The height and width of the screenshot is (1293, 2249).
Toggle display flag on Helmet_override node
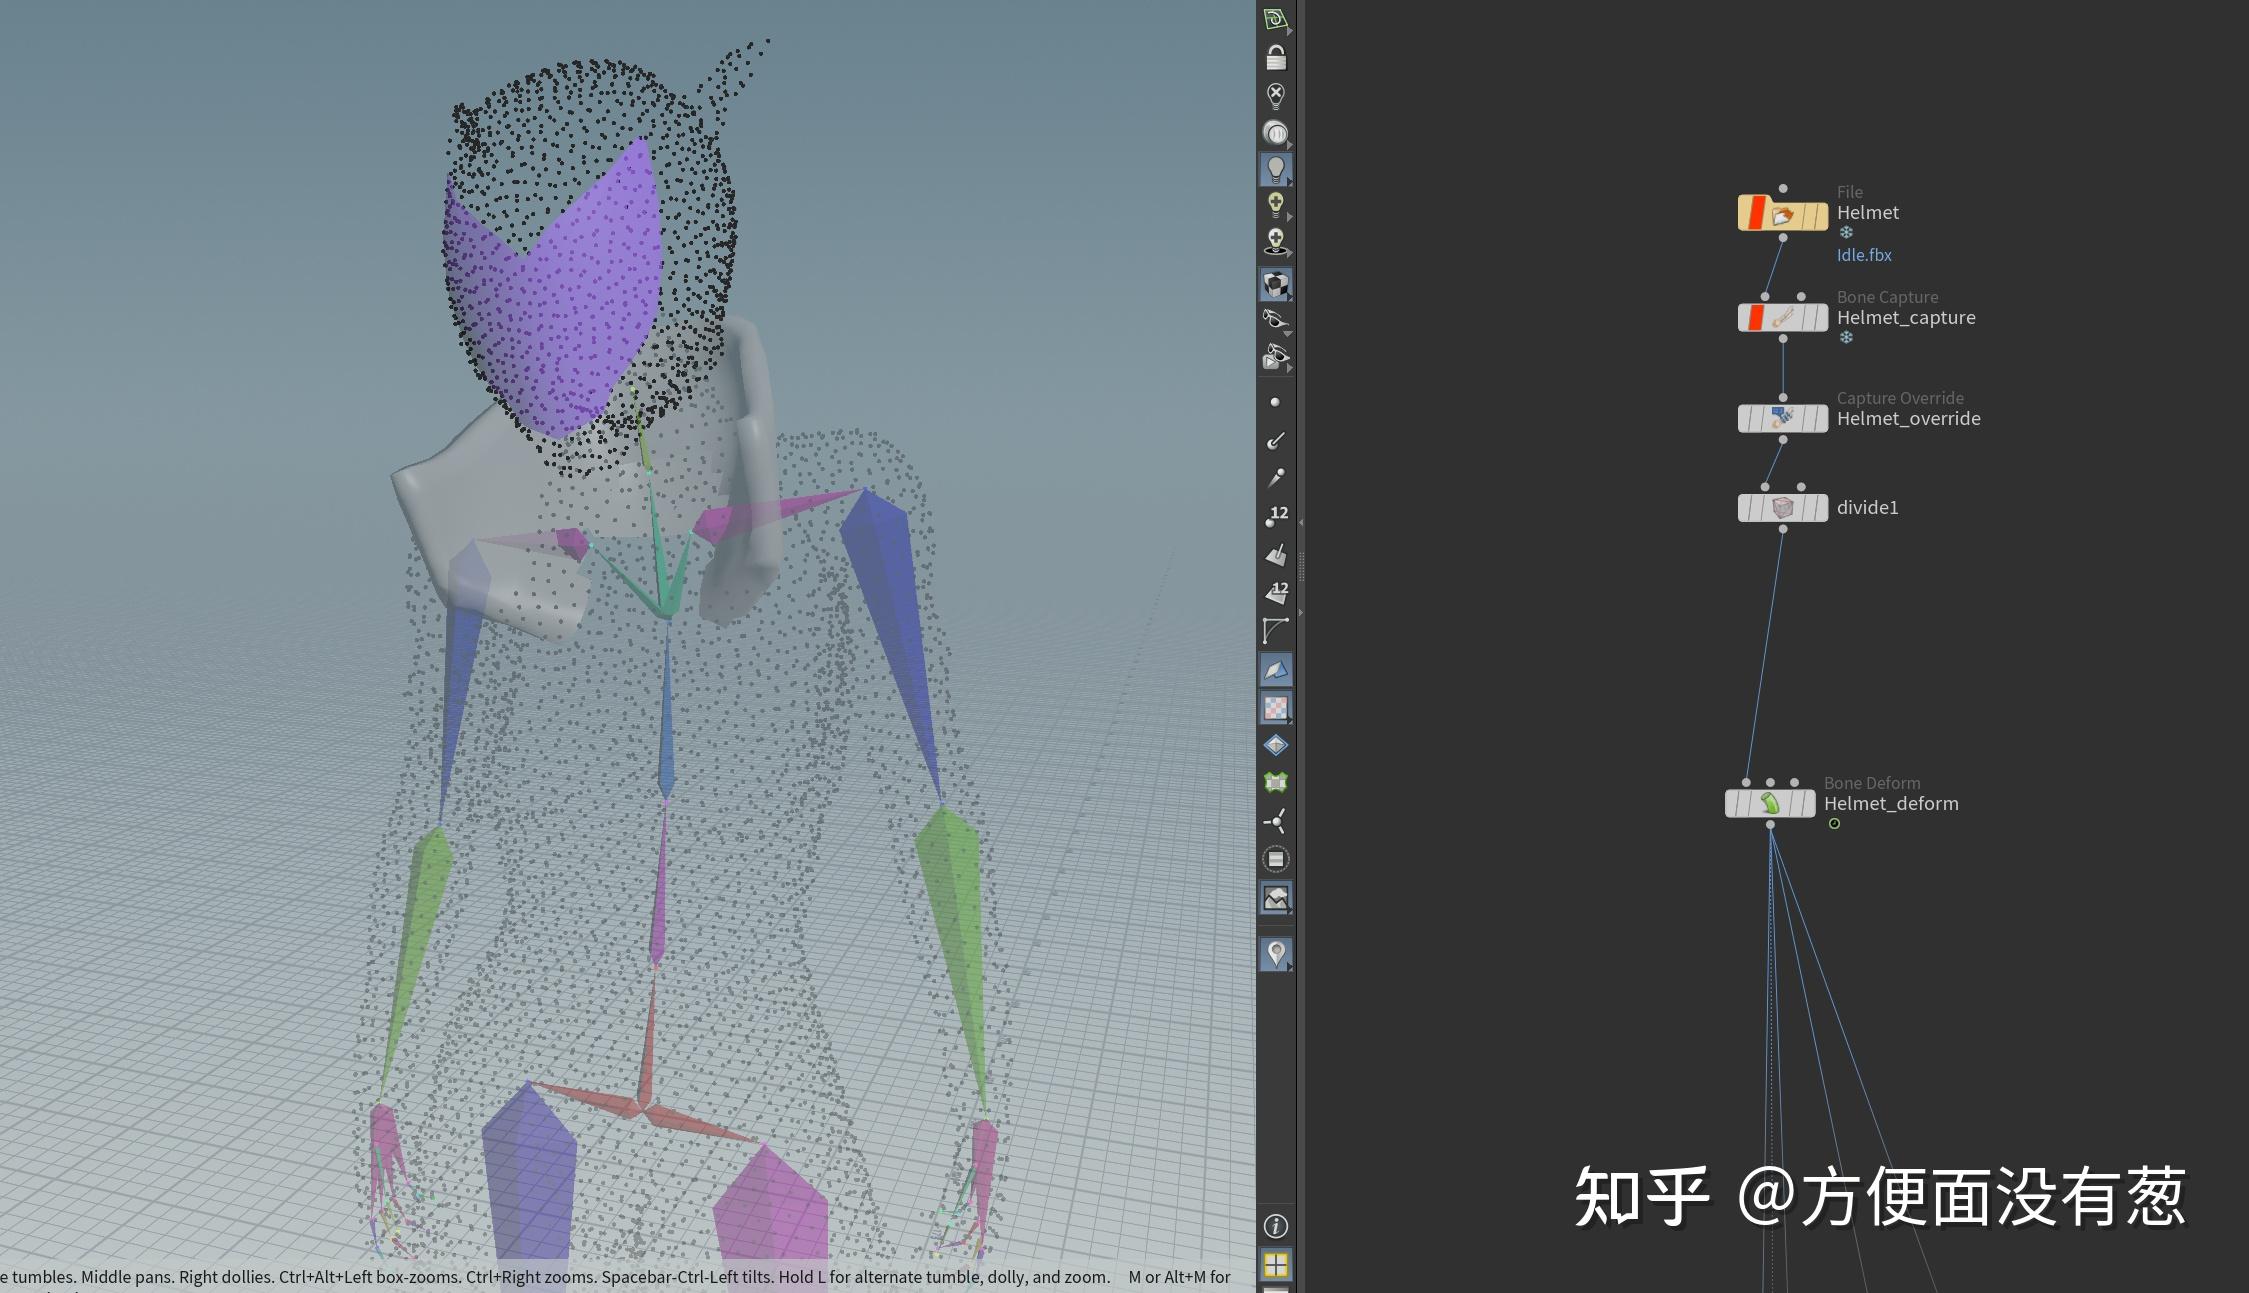click(1820, 418)
